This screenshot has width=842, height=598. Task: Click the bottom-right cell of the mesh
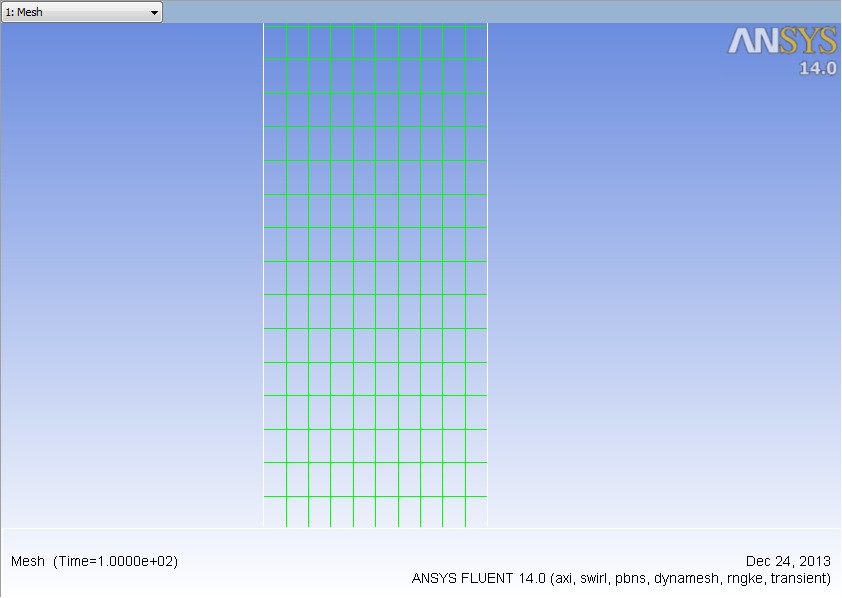[476, 511]
